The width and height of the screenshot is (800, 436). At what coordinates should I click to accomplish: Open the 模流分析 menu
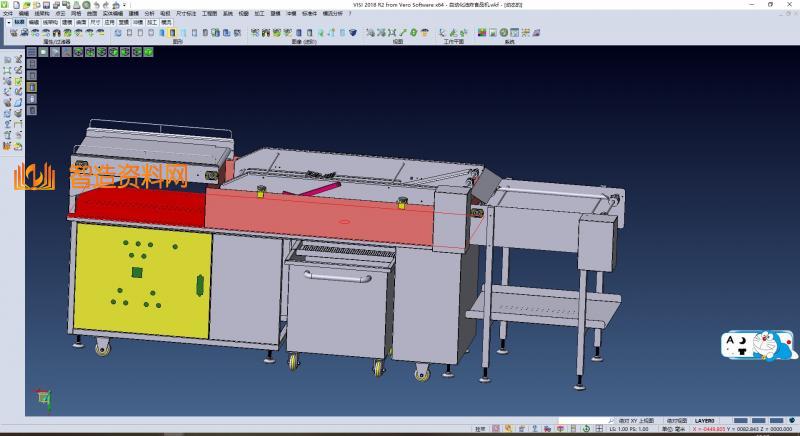[x=331, y=13]
